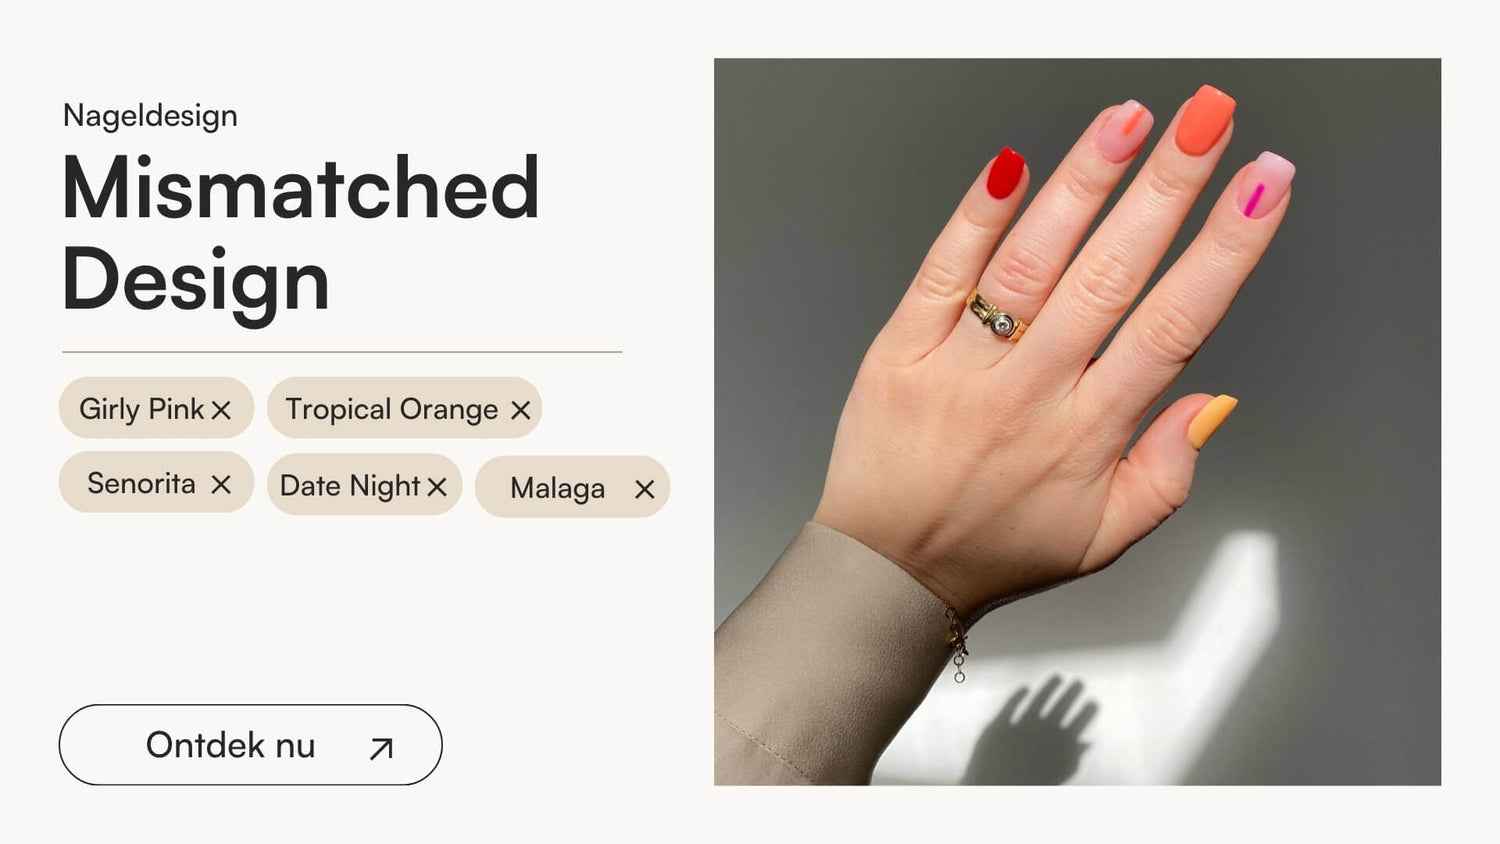
Task: Remove the Tropical Orange tag
Action: pyautogui.click(x=520, y=410)
